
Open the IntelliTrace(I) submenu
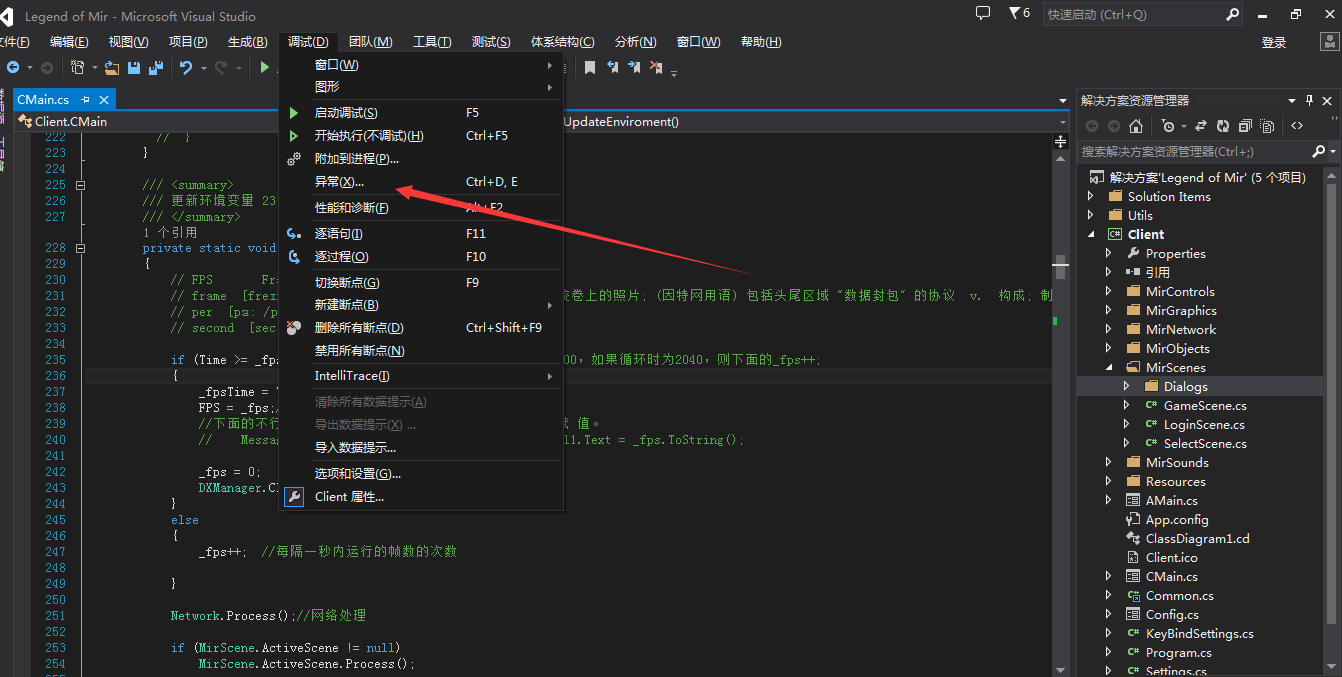click(x=421, y=376)
